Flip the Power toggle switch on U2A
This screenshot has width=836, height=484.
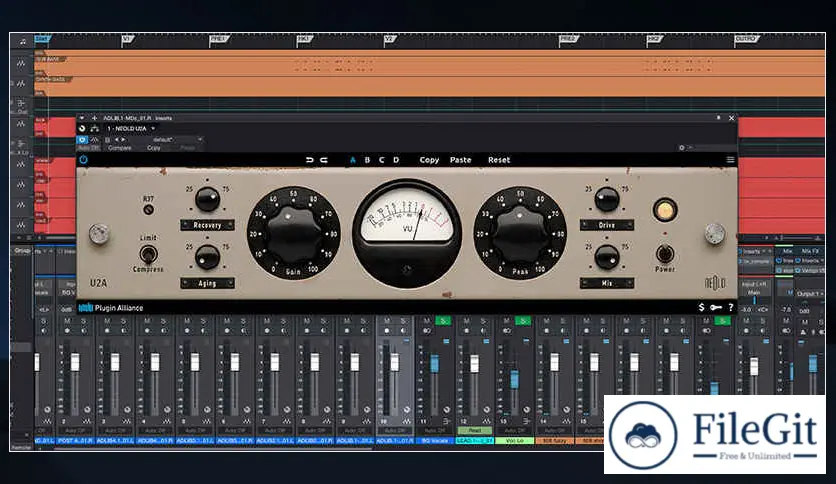[664, 253]
